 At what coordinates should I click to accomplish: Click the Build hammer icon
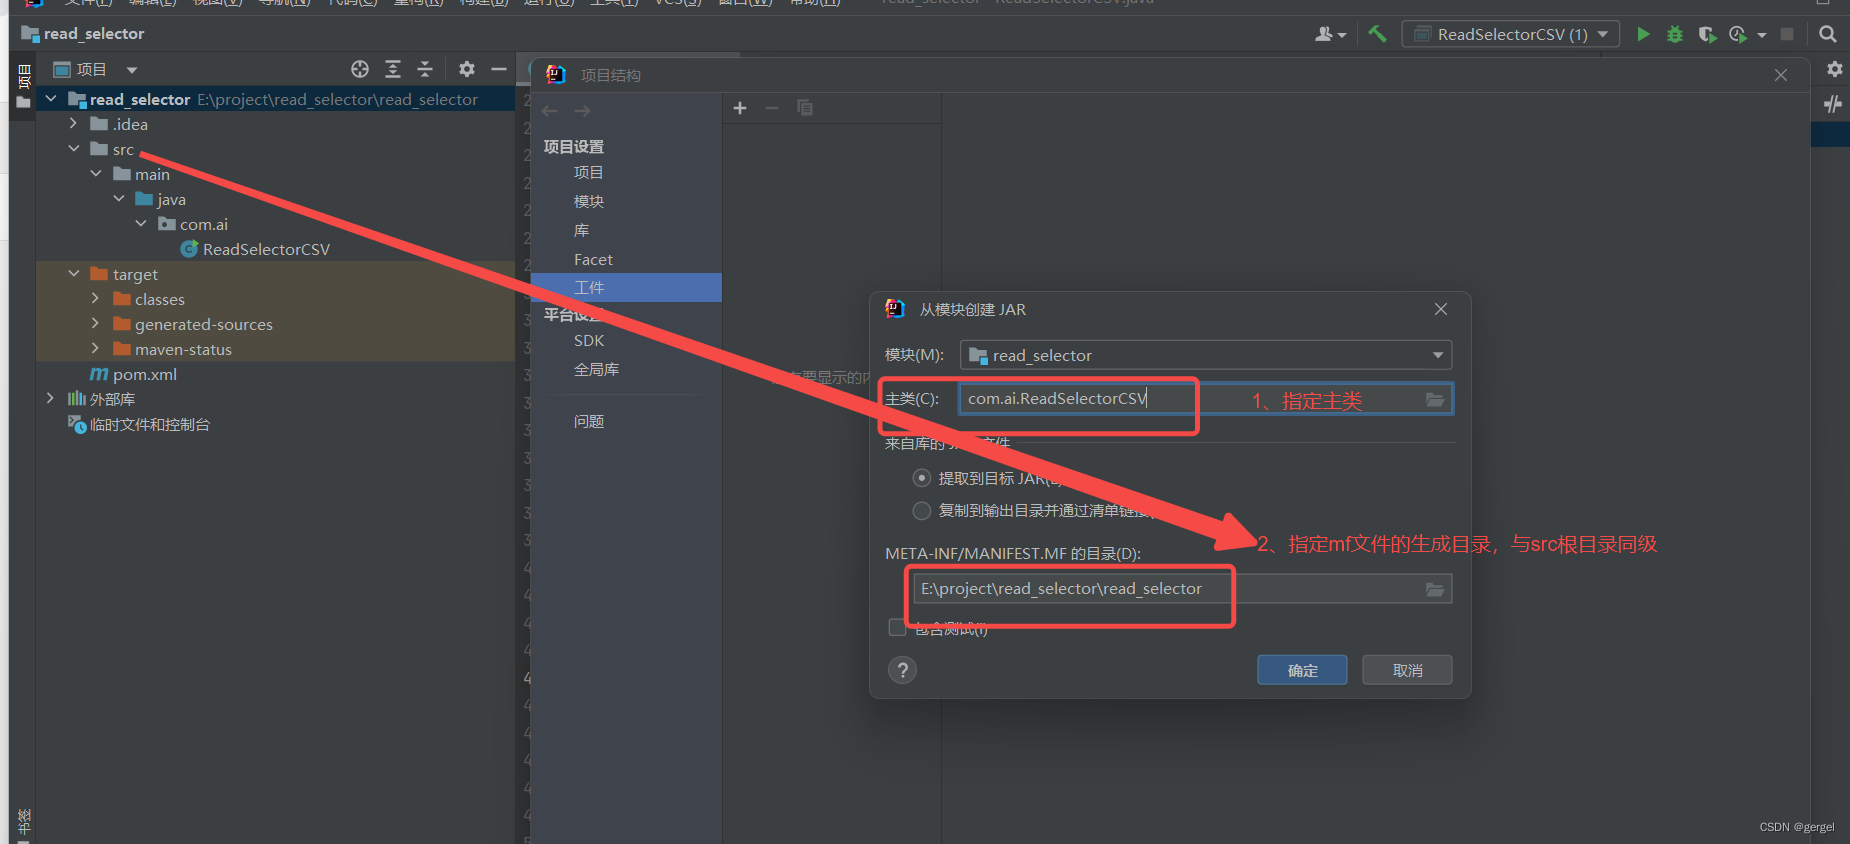tap(1378, 34)
